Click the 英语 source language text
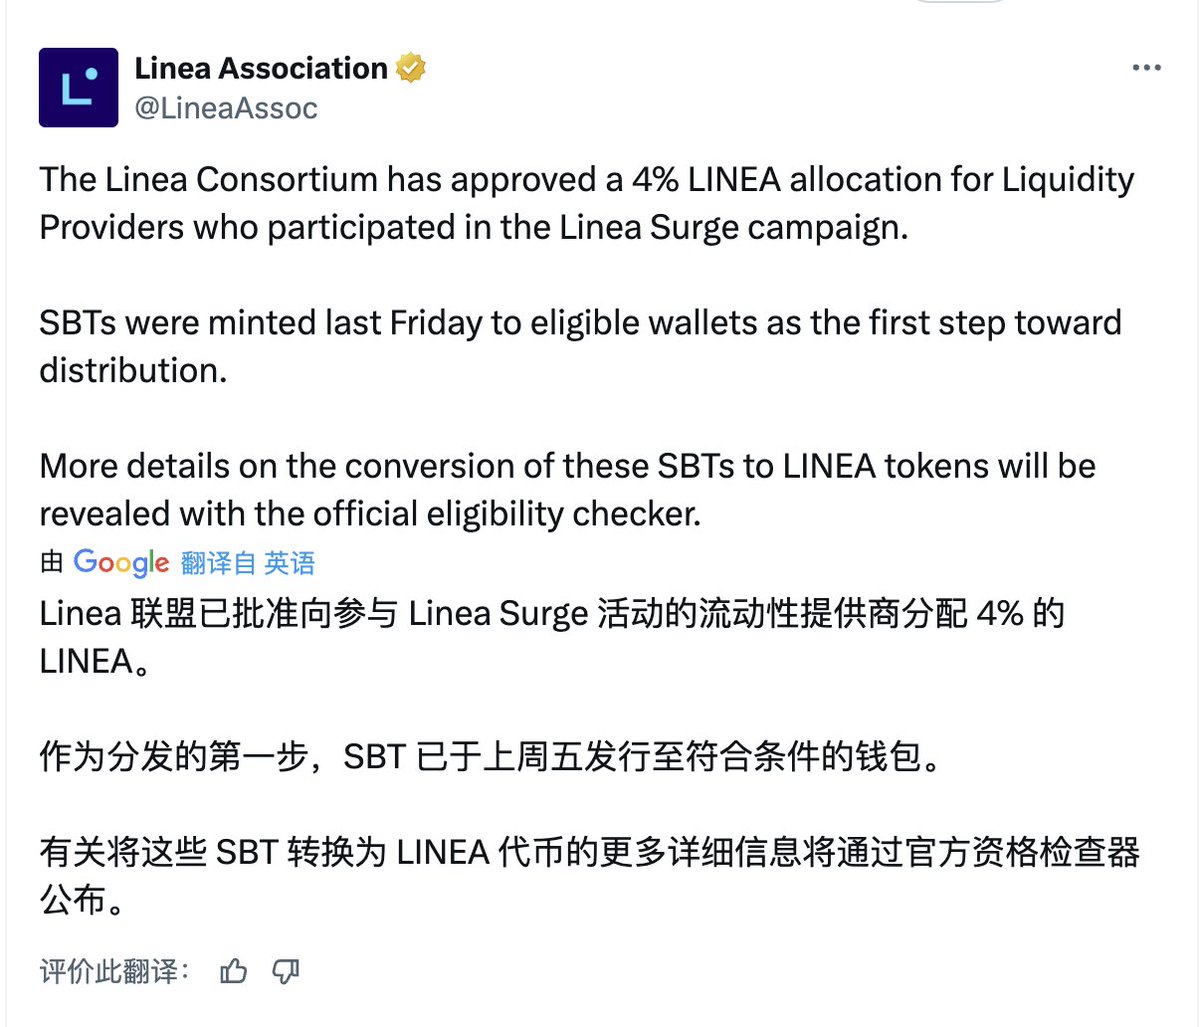The image size is (1200, 1027). pos(290,563)
